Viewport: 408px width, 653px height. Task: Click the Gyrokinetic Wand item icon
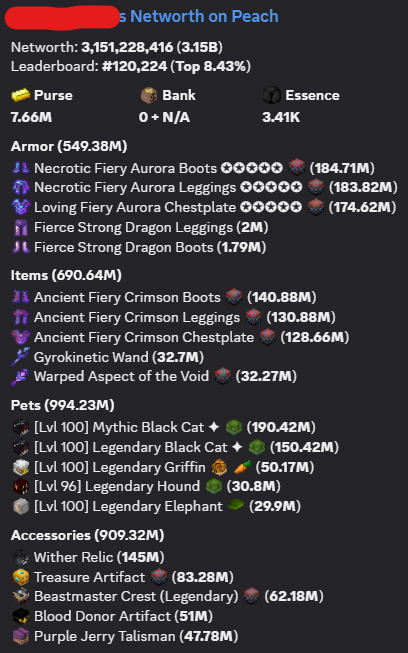pyautogui.click(x=20, y=357)
